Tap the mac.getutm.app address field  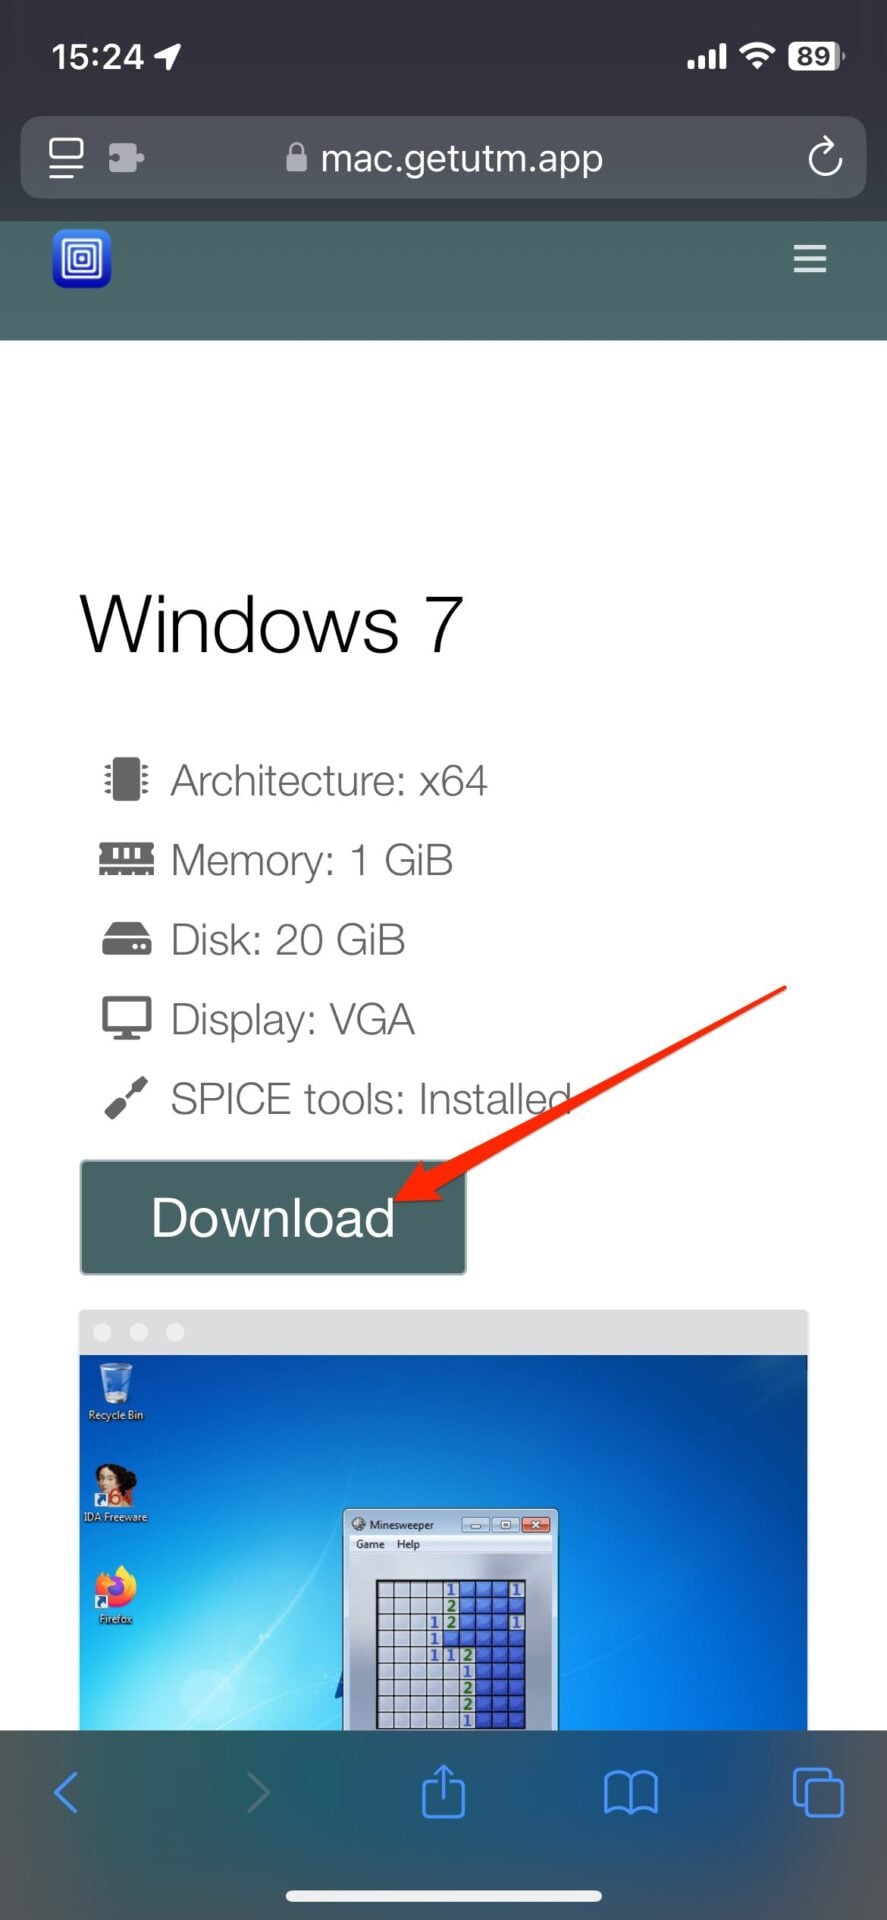443,158
